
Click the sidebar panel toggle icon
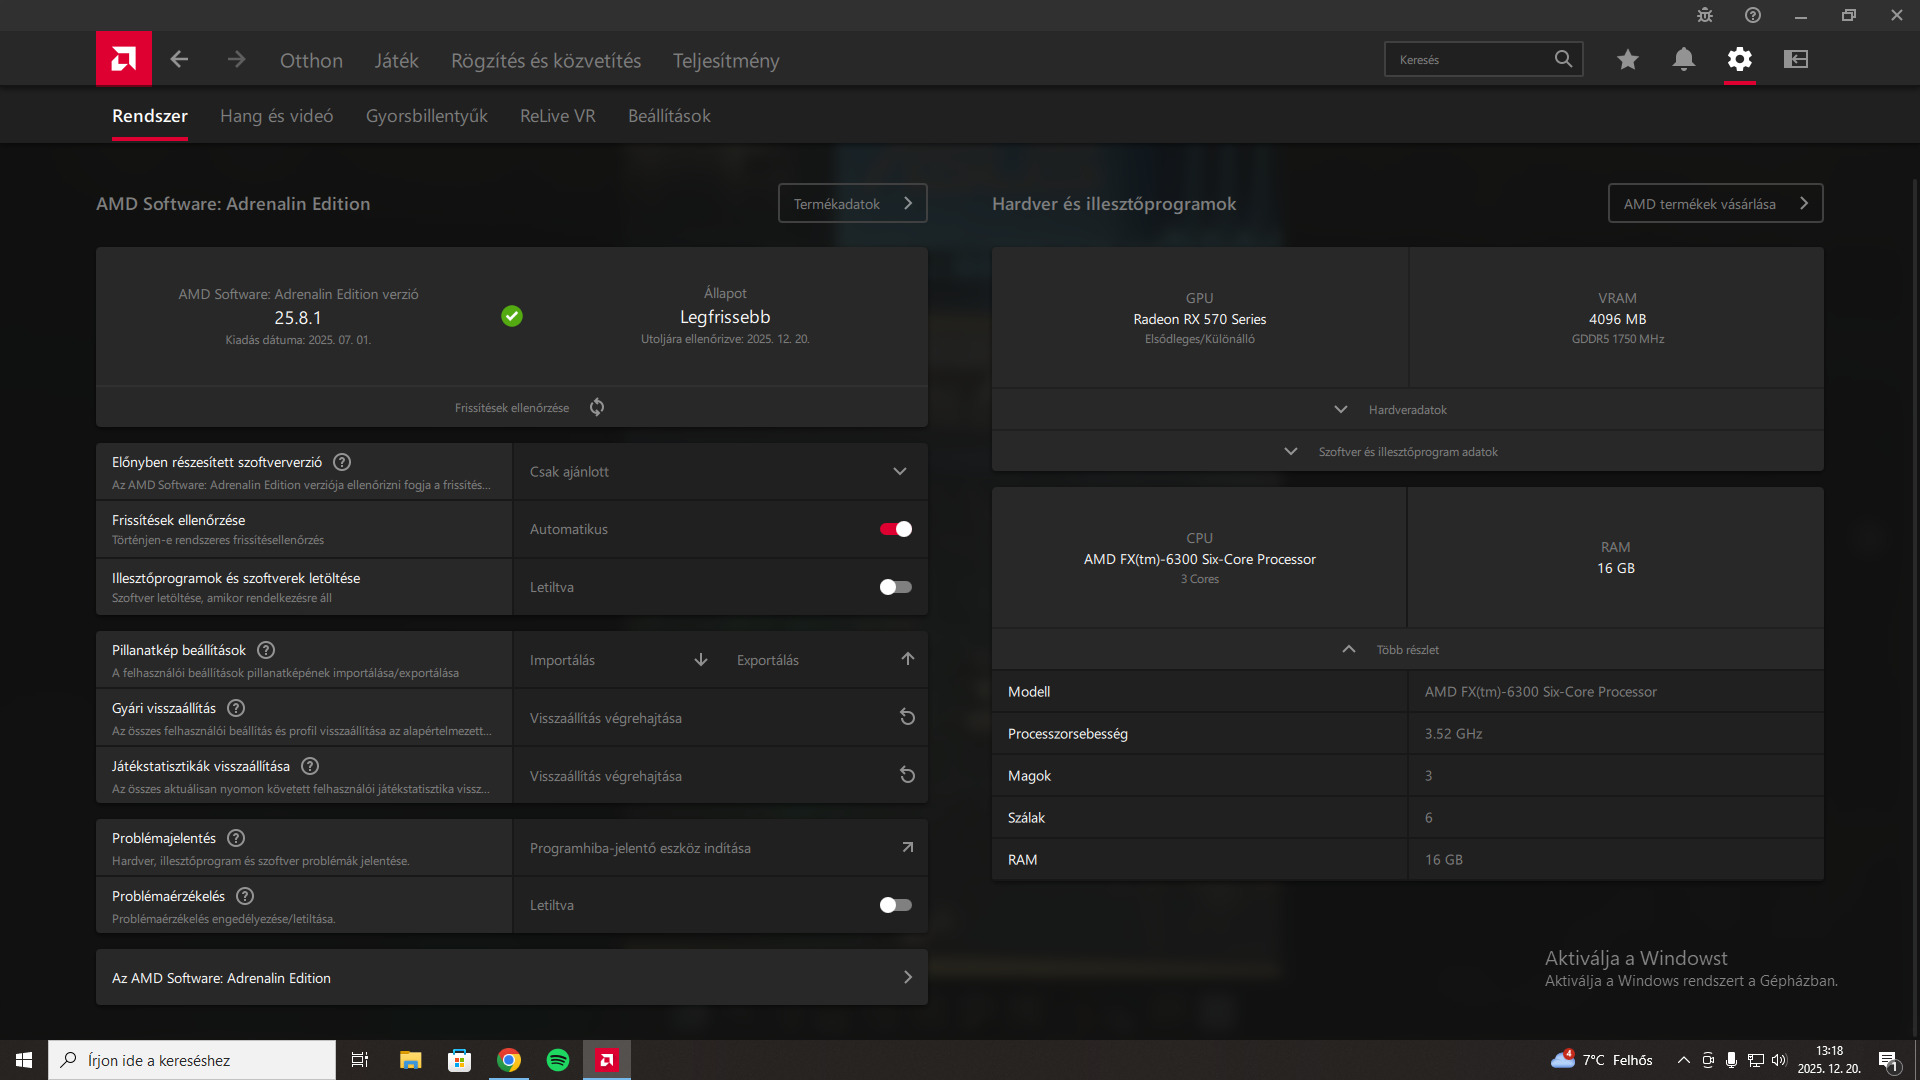(1796, 59)
